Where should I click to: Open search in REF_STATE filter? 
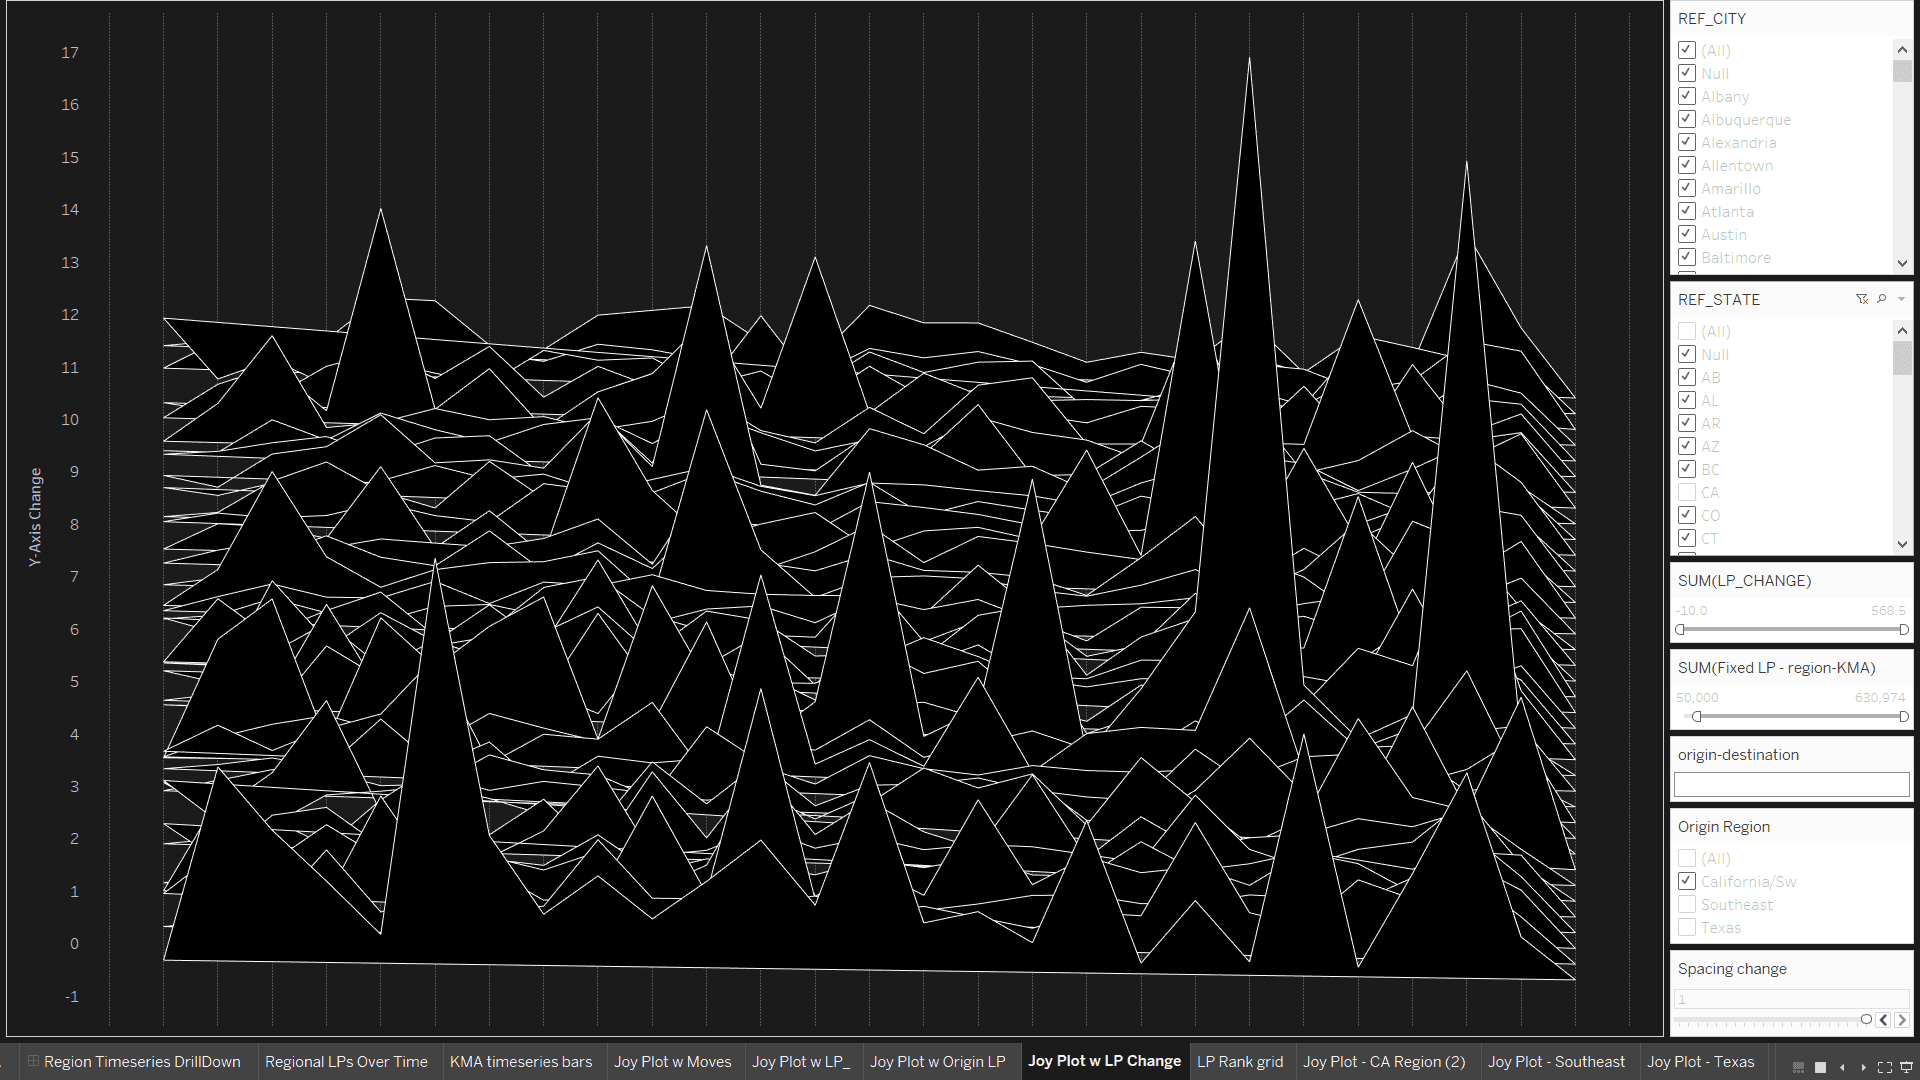pos(1882,299)
